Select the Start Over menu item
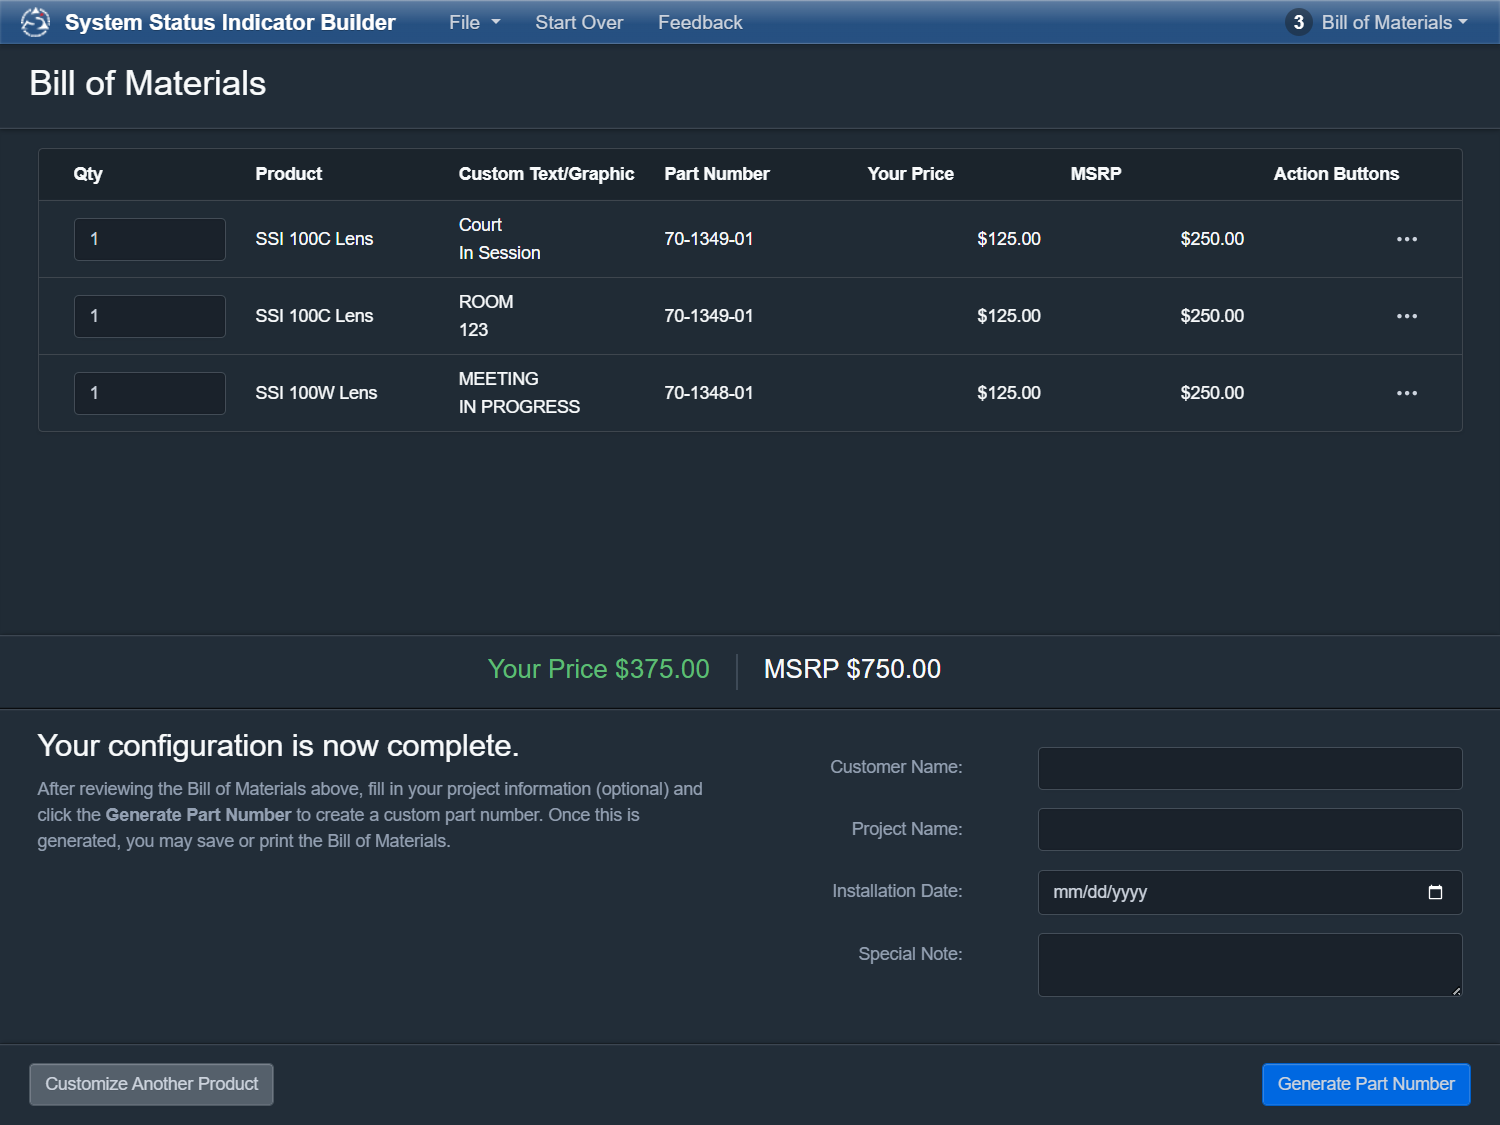This screenshot has width=1500, height=1125. pos(579,22)
